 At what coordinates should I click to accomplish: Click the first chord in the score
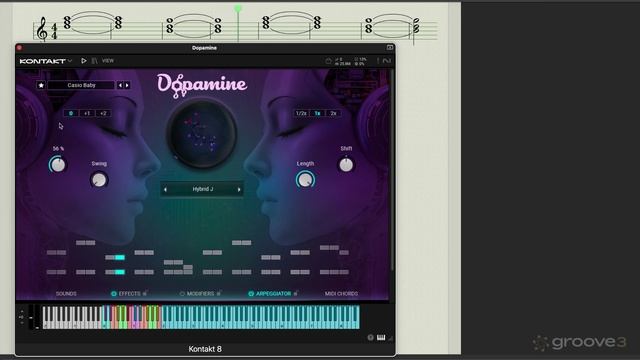[67, 22]
